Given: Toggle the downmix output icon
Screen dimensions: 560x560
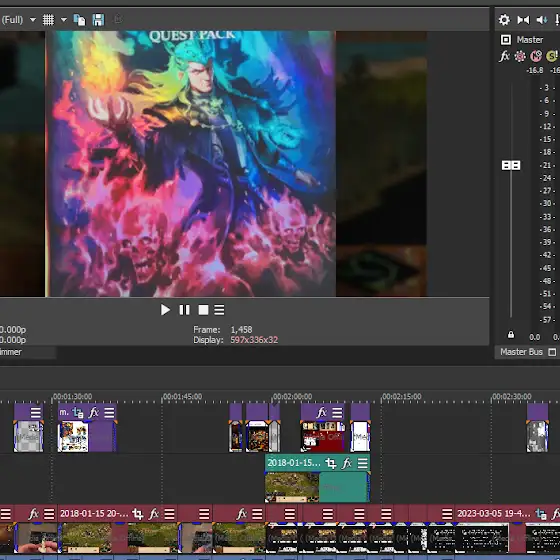Looking at the screenshot, I should pos(523,20).
